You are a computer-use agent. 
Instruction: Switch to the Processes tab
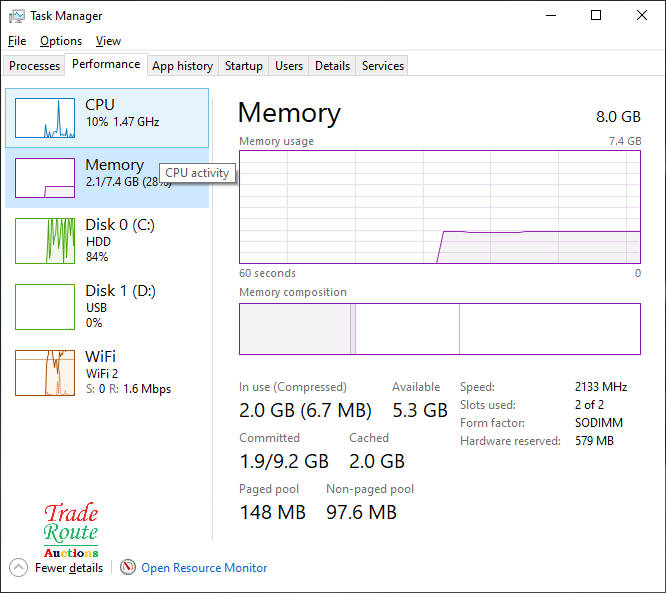[35, 66]
